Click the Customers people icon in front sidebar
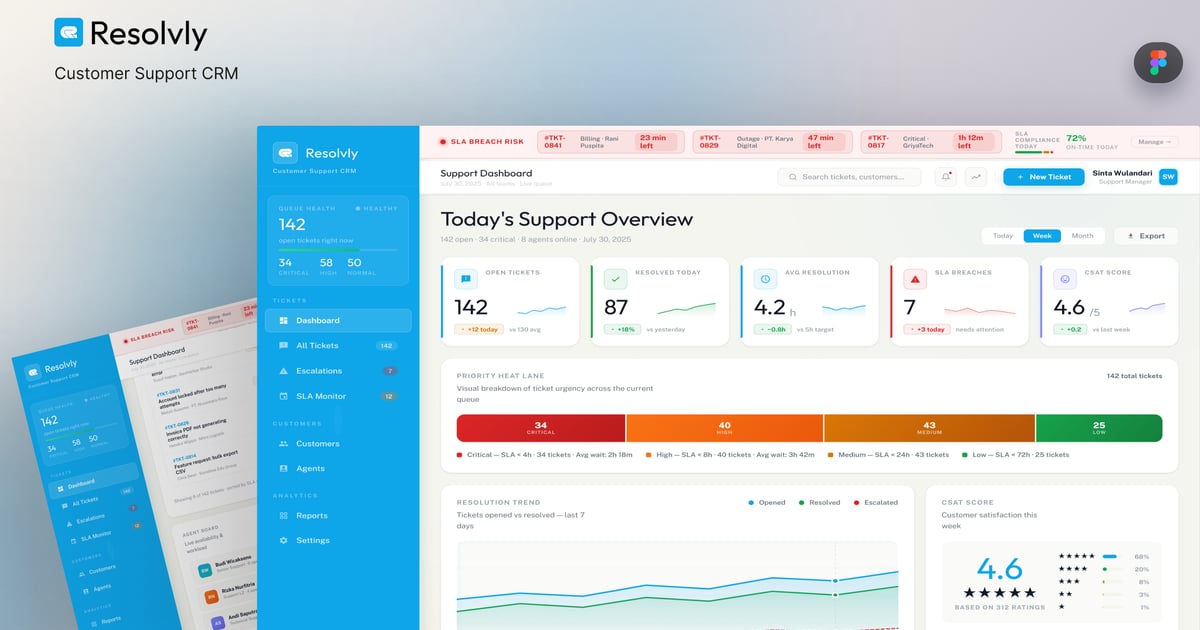 (x=284, y=443)
